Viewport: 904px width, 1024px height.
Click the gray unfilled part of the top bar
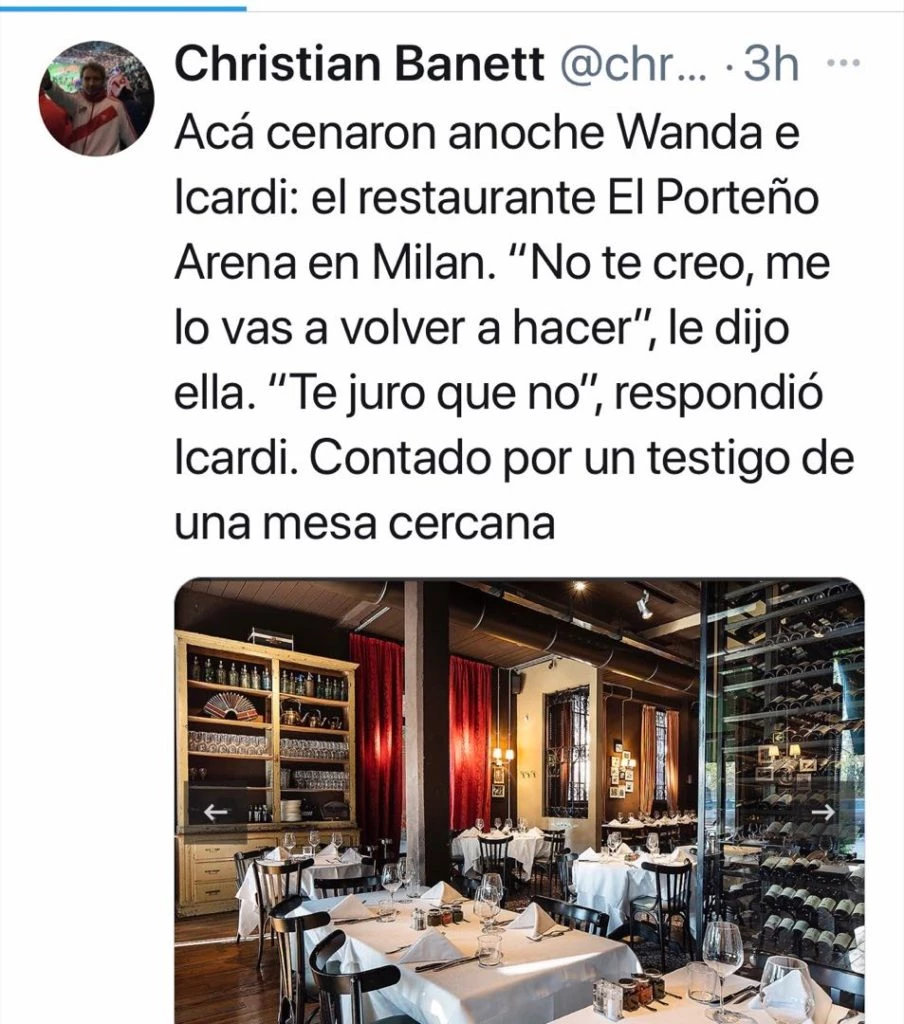pyautogui.click(x=575, y=8)
